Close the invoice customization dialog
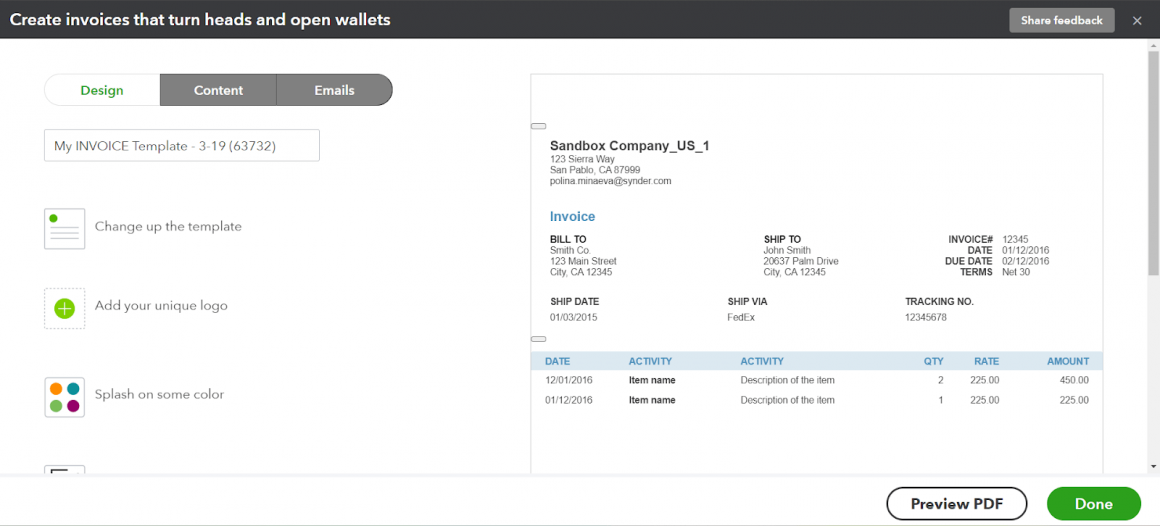Image resolution: width=1160 pixels, height=526 pixels. [x=1137, y=20]
